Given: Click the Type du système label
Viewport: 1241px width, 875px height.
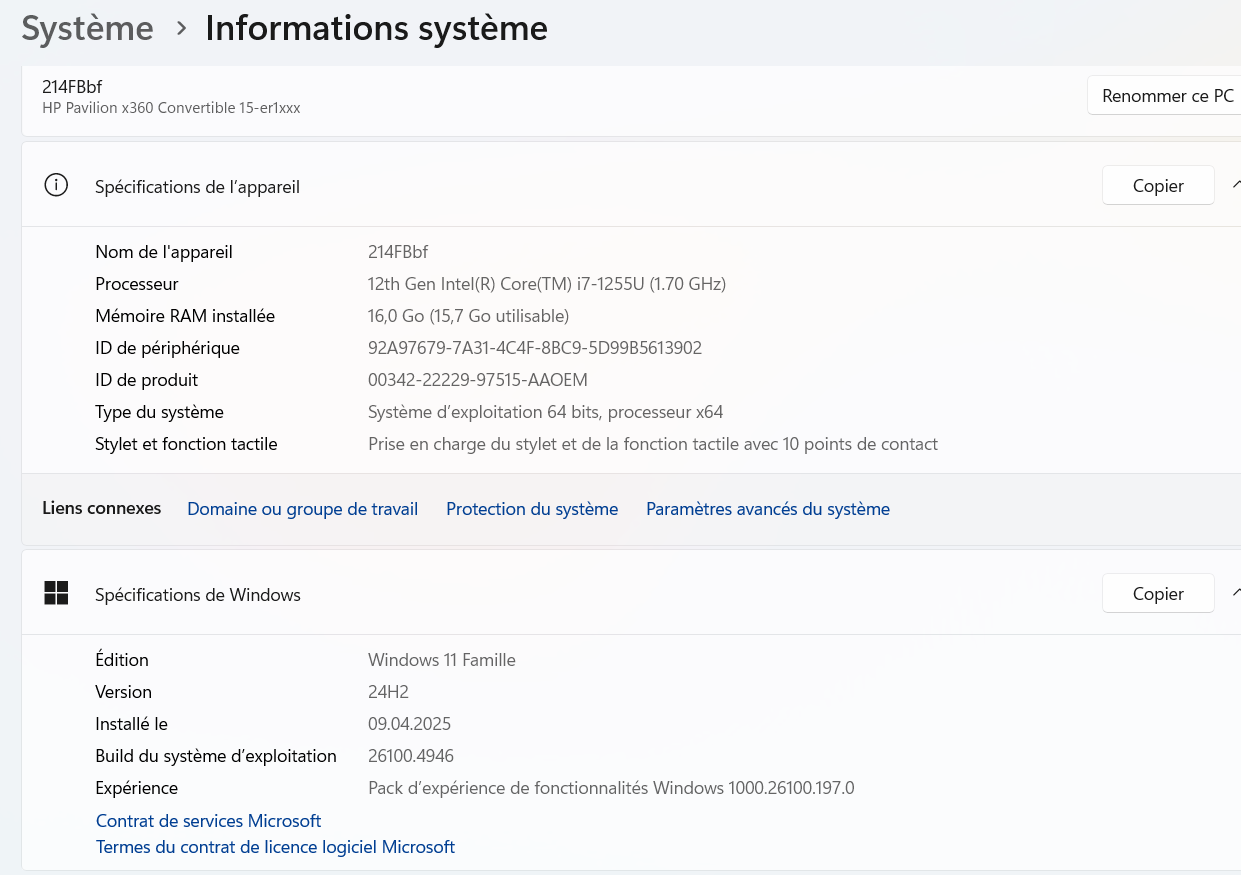Looking at the screenshot, I should click(159, 412).
